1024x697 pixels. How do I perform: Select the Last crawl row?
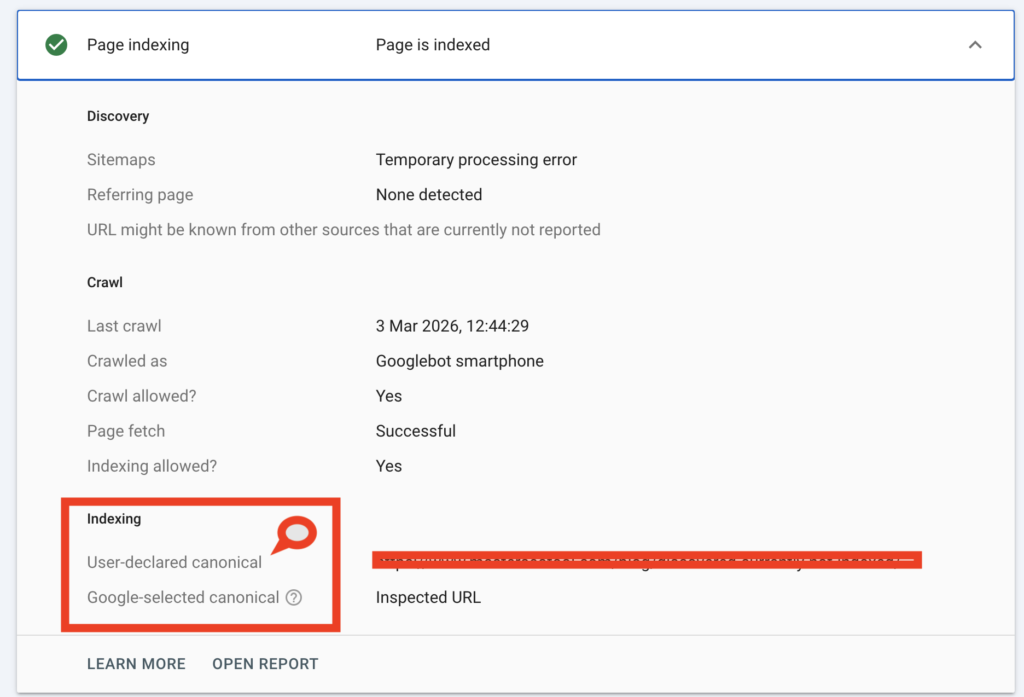[124, 325]
